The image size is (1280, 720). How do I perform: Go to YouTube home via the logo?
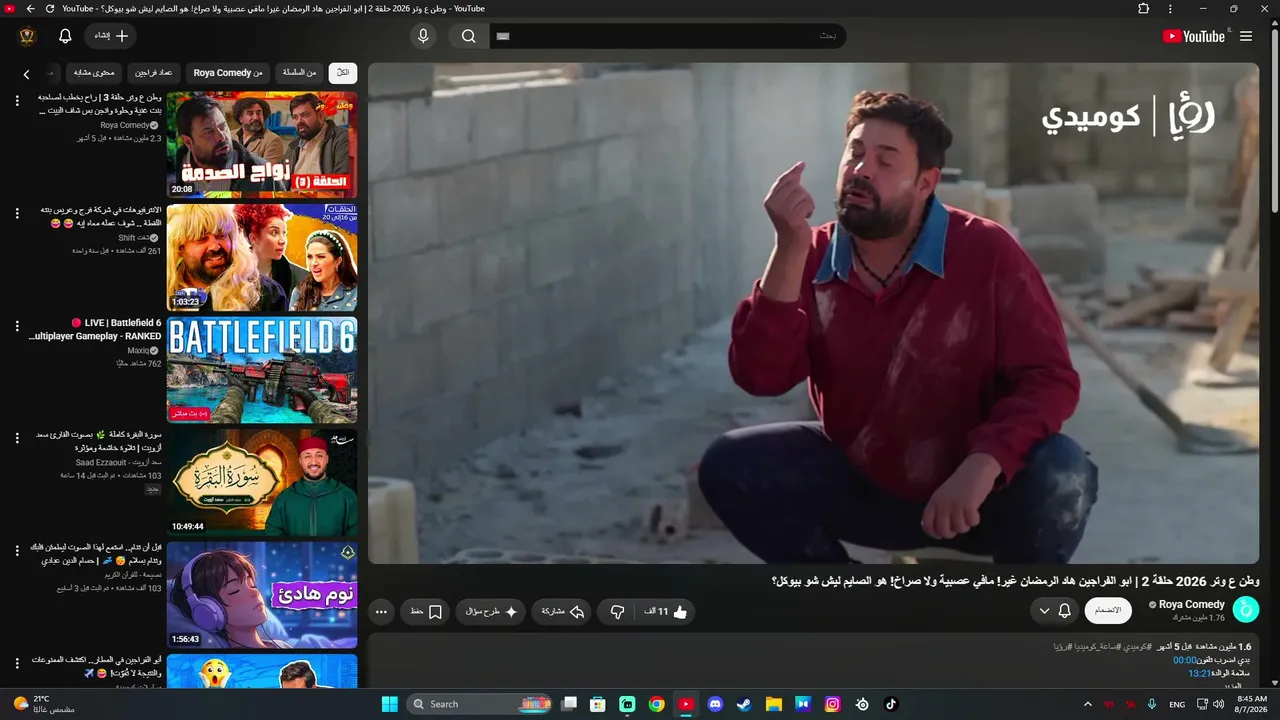(1194, 36)
